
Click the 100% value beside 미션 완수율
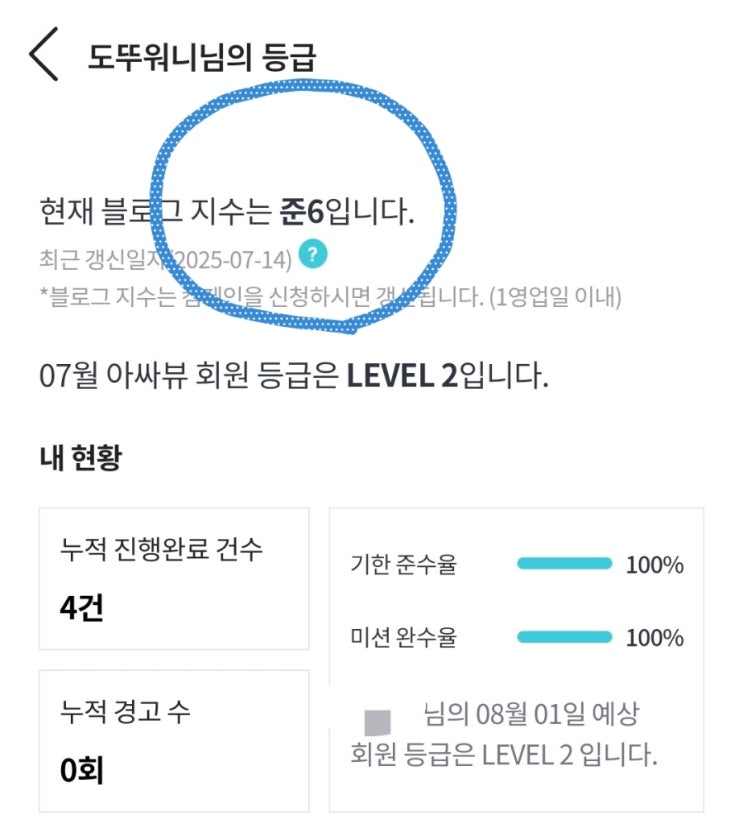(654, 637)
